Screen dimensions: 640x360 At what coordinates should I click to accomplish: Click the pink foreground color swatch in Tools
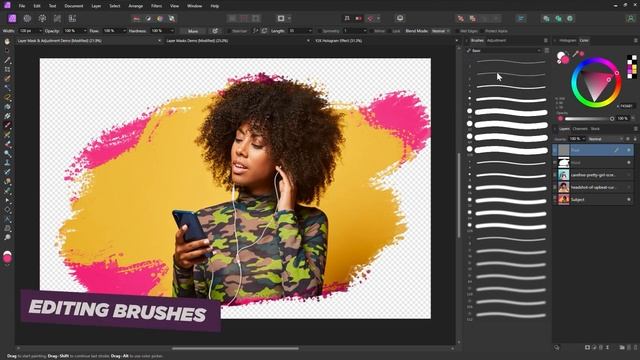7,258
